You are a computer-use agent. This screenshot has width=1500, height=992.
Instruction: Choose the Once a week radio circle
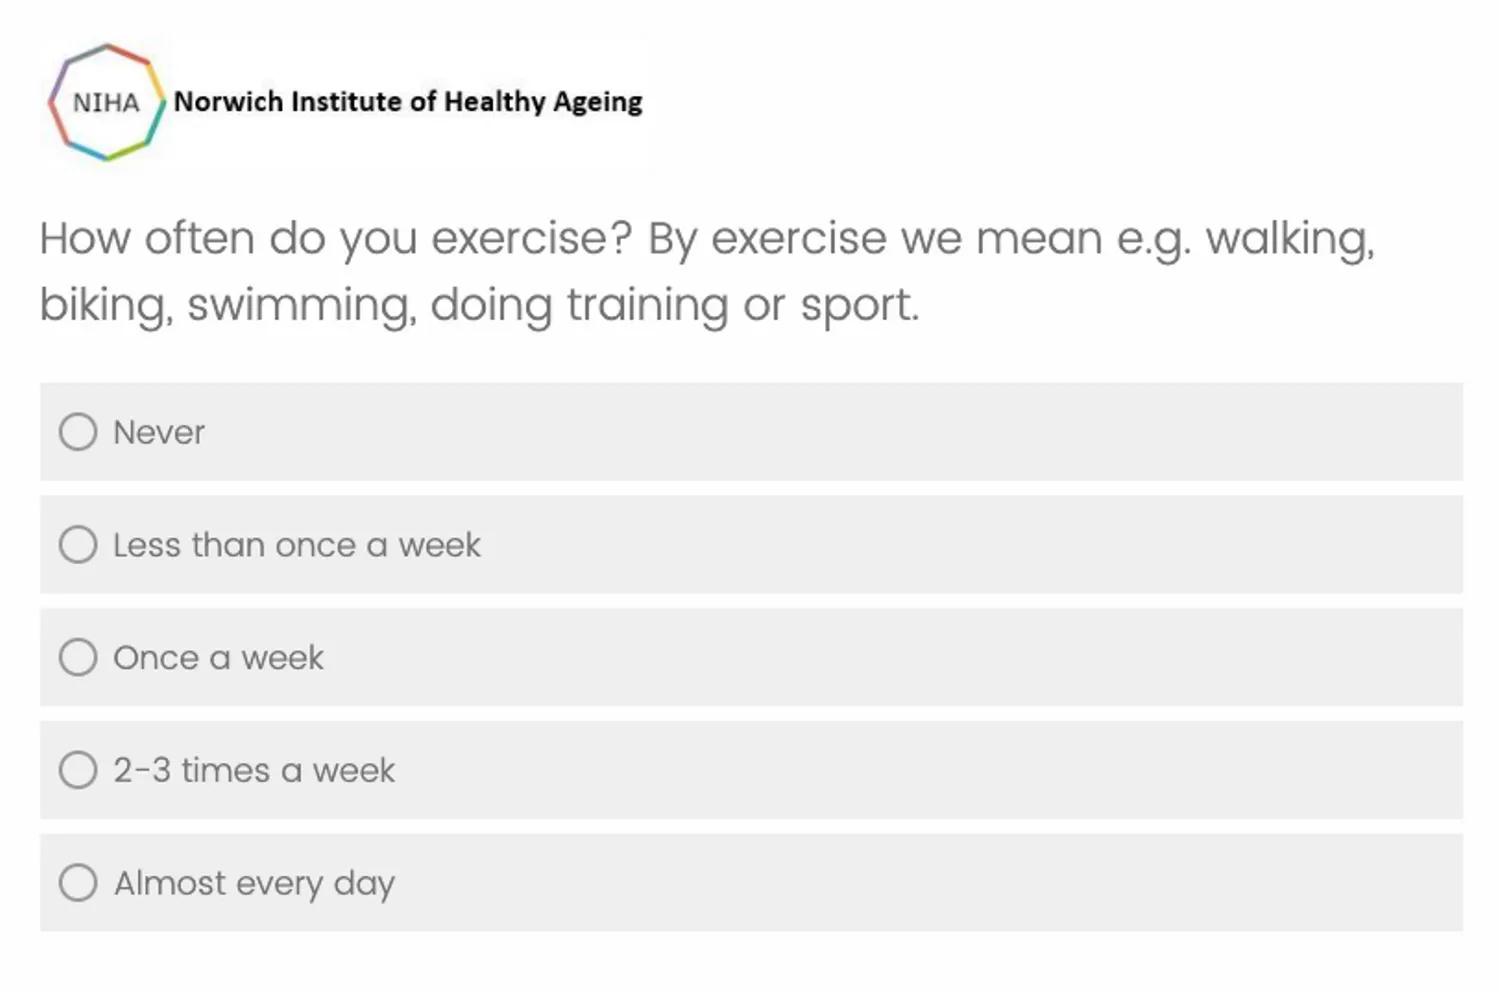point(78,658)
